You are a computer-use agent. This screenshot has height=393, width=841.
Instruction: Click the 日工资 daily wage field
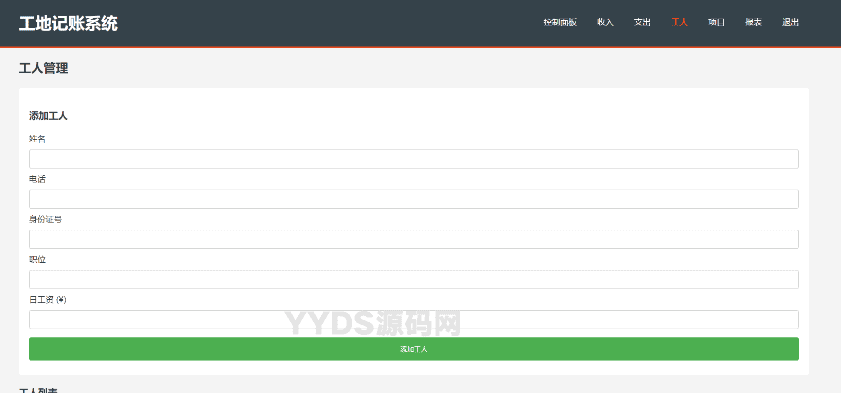[x=414, y=320]
